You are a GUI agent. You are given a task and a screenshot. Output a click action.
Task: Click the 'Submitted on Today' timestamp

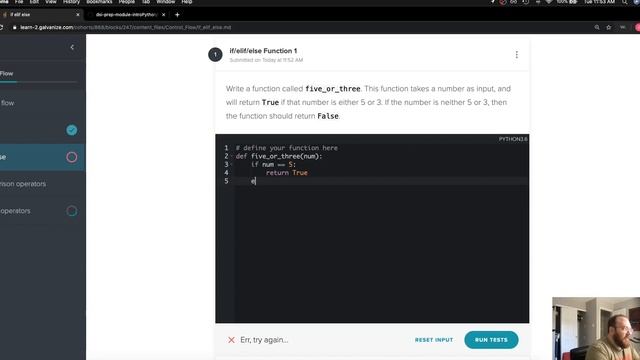(266, 60)
